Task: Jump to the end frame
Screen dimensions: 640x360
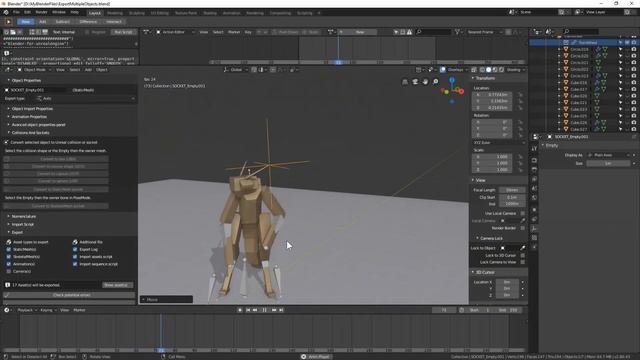Action: point(281,310)
